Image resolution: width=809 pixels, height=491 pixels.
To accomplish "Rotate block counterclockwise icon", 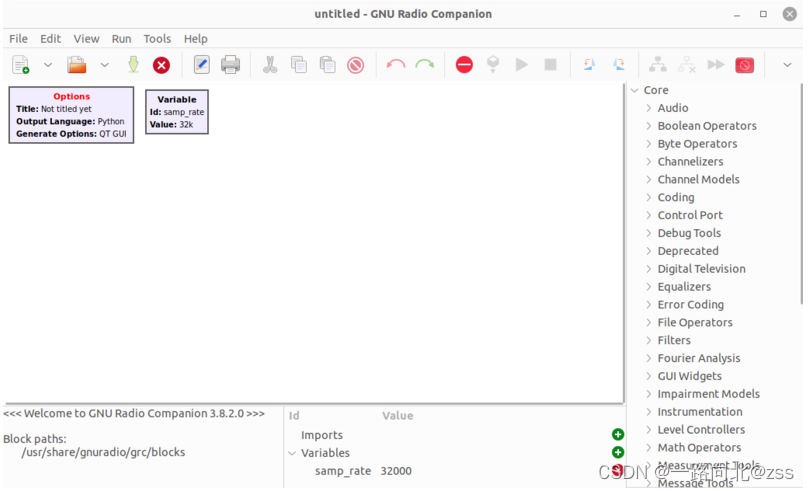I will (x=590, y=64).
